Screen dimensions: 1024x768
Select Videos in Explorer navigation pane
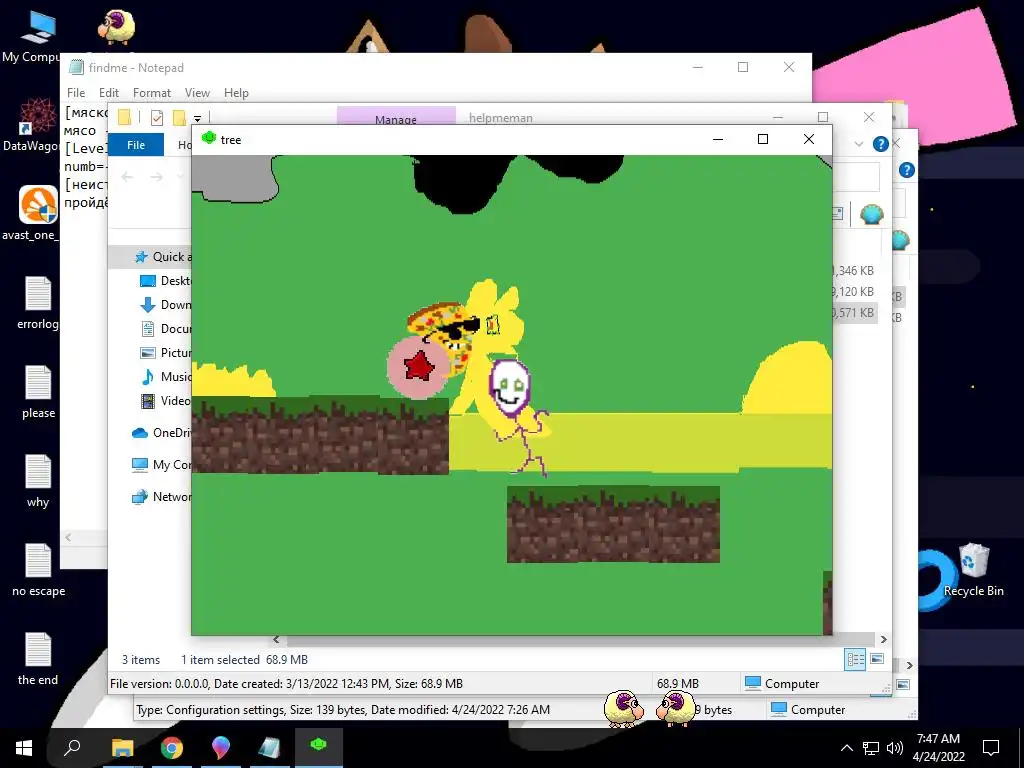[165, 400]
